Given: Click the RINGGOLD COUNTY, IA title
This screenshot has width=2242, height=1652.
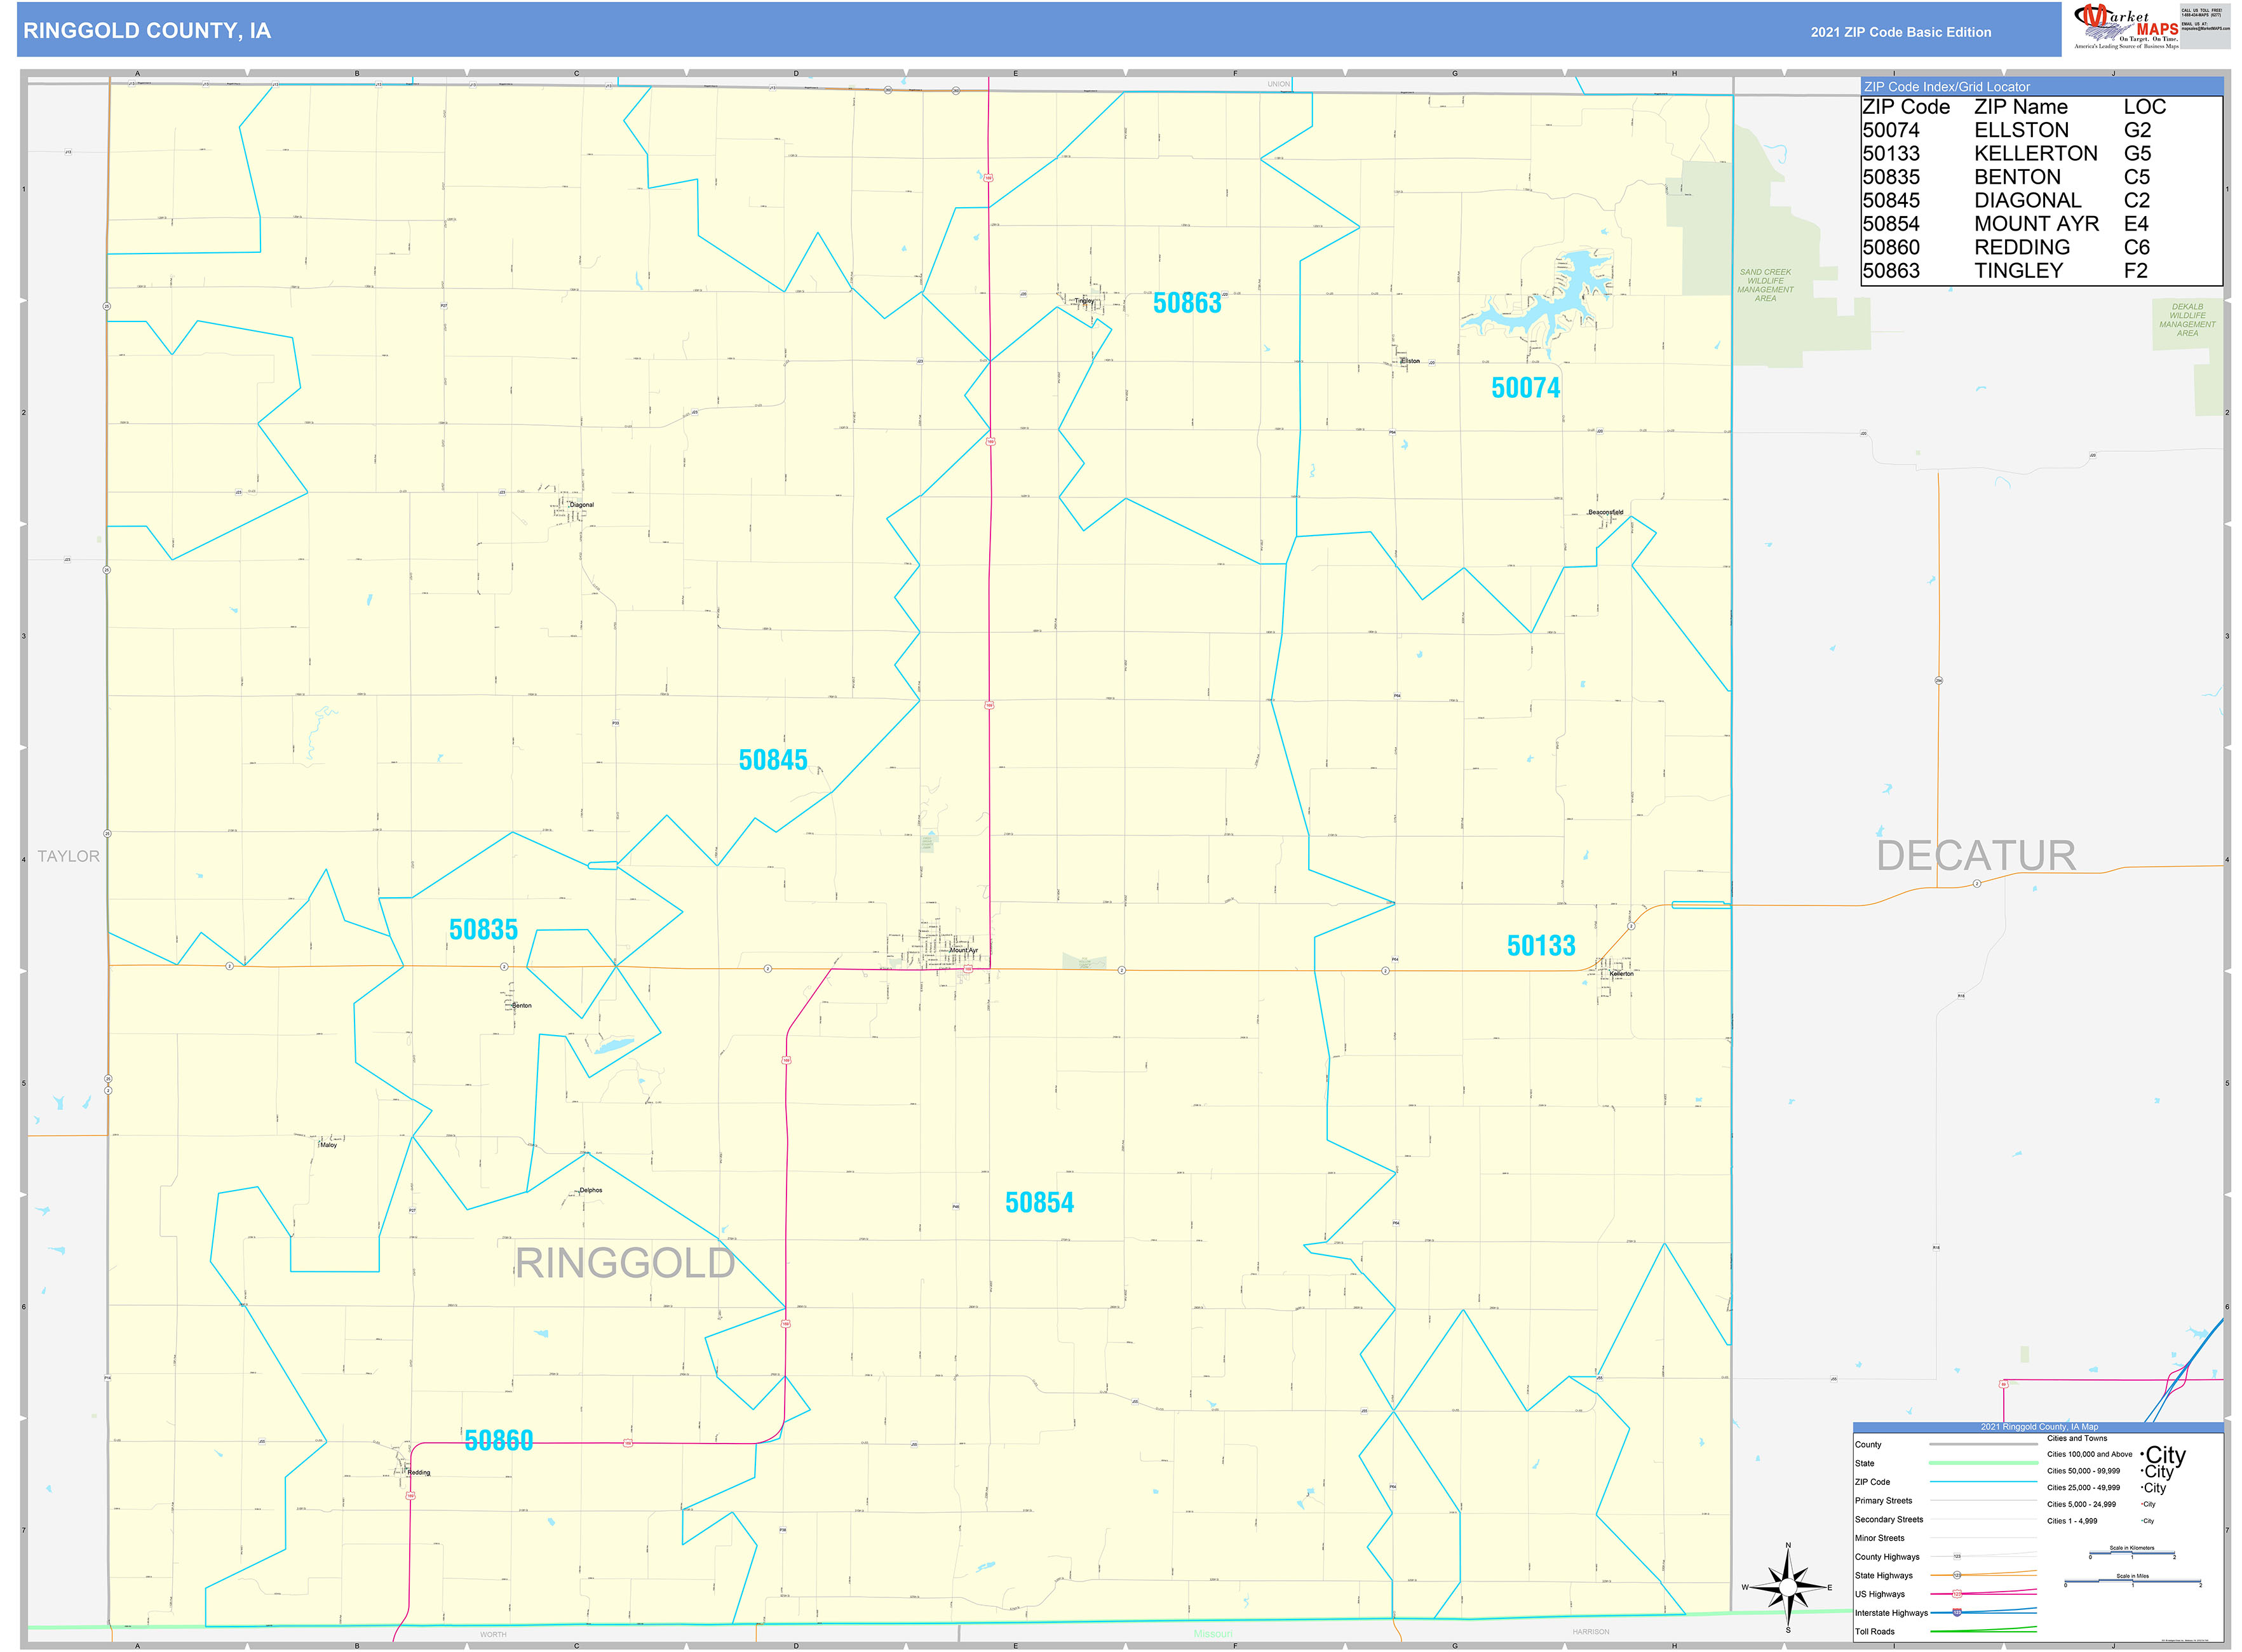Looking at the screenshot, I should (x=147, y=31).
